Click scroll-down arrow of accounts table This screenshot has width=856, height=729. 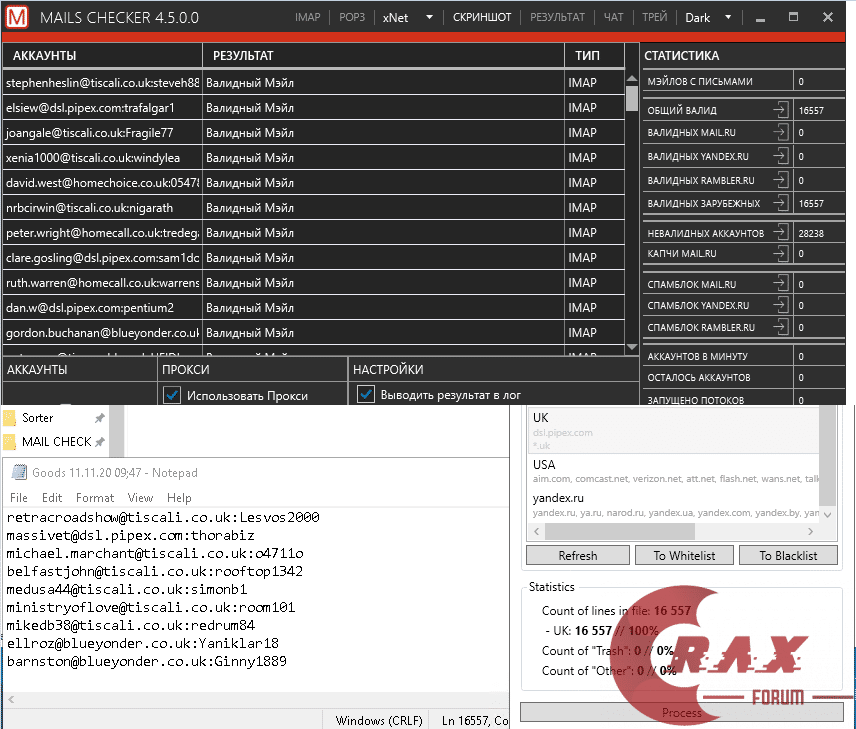pyautogui.click(x=632, y=346)
